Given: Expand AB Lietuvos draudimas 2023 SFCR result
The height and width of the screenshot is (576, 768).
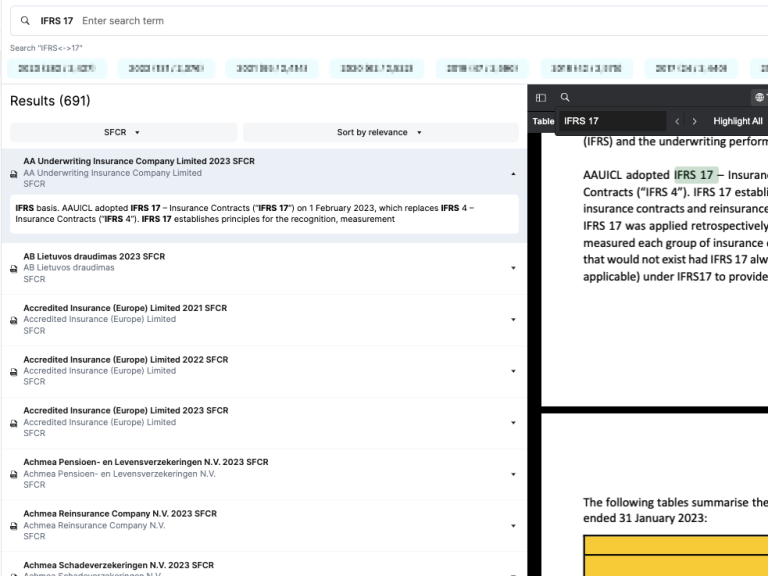Looking at the screenshot, I should tap(513, 268).
